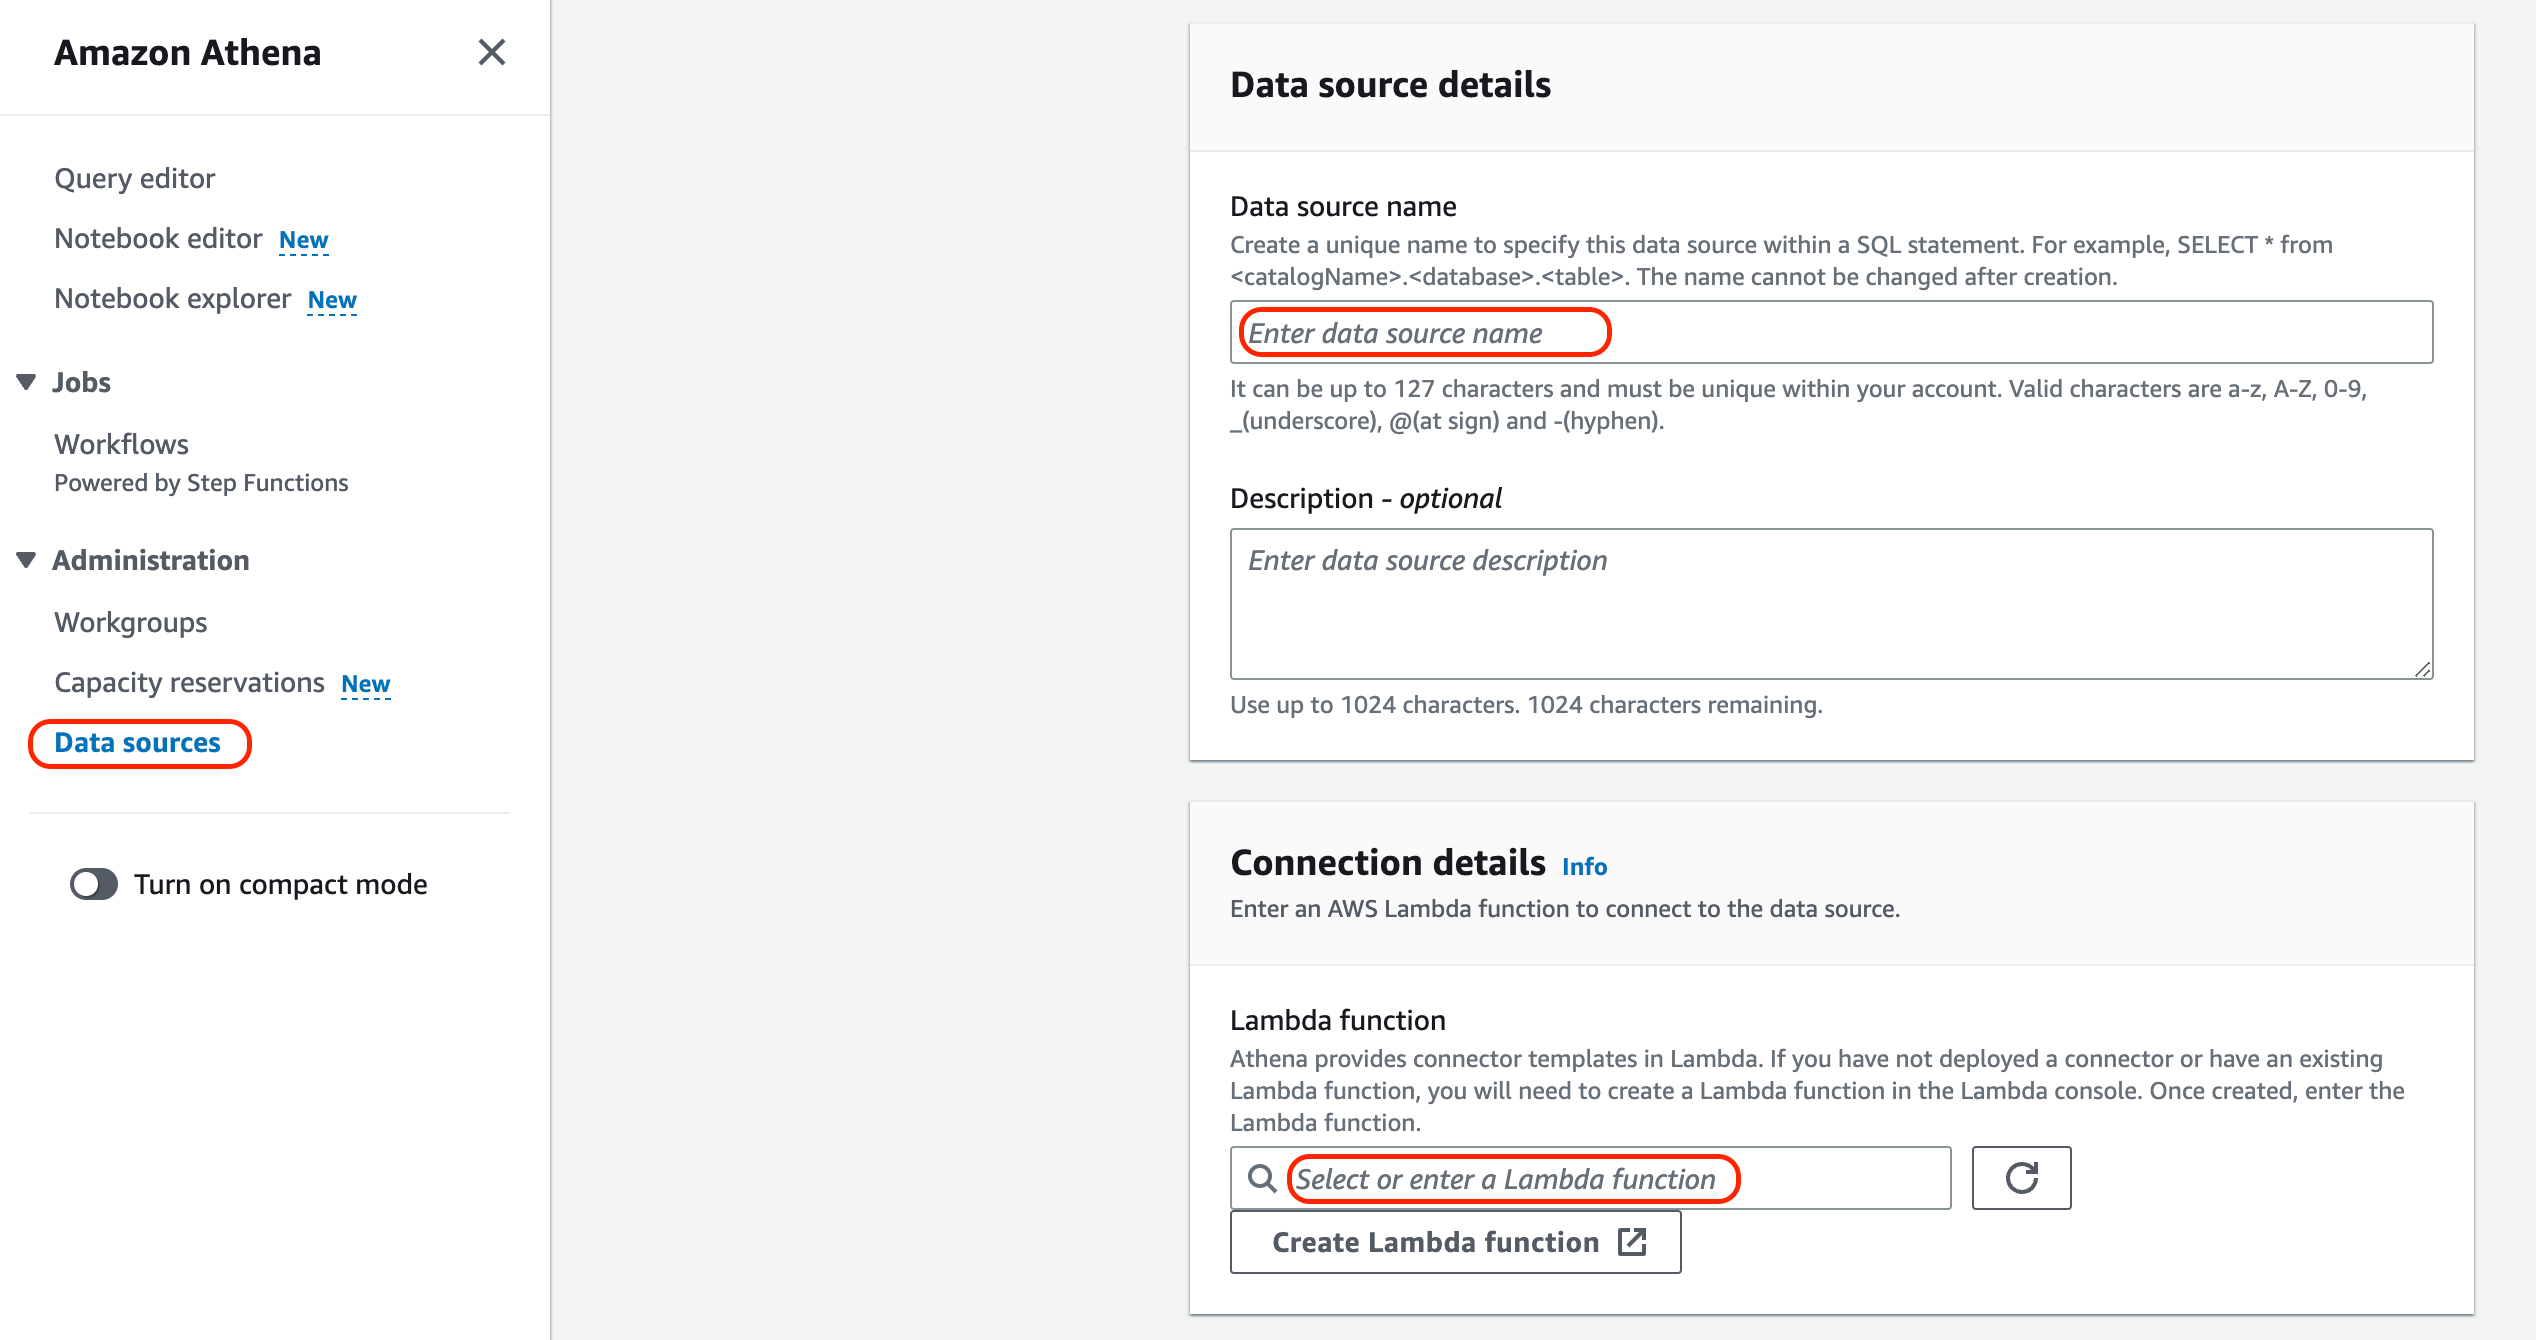Go to Capacity reservations
Screen dimensions: 2536x1340
coord(189,682)
